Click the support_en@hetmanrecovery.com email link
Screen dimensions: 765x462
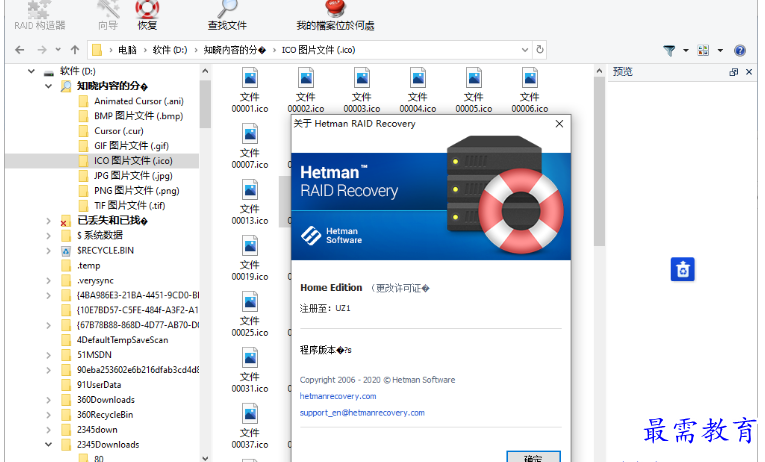click(362, 413)
